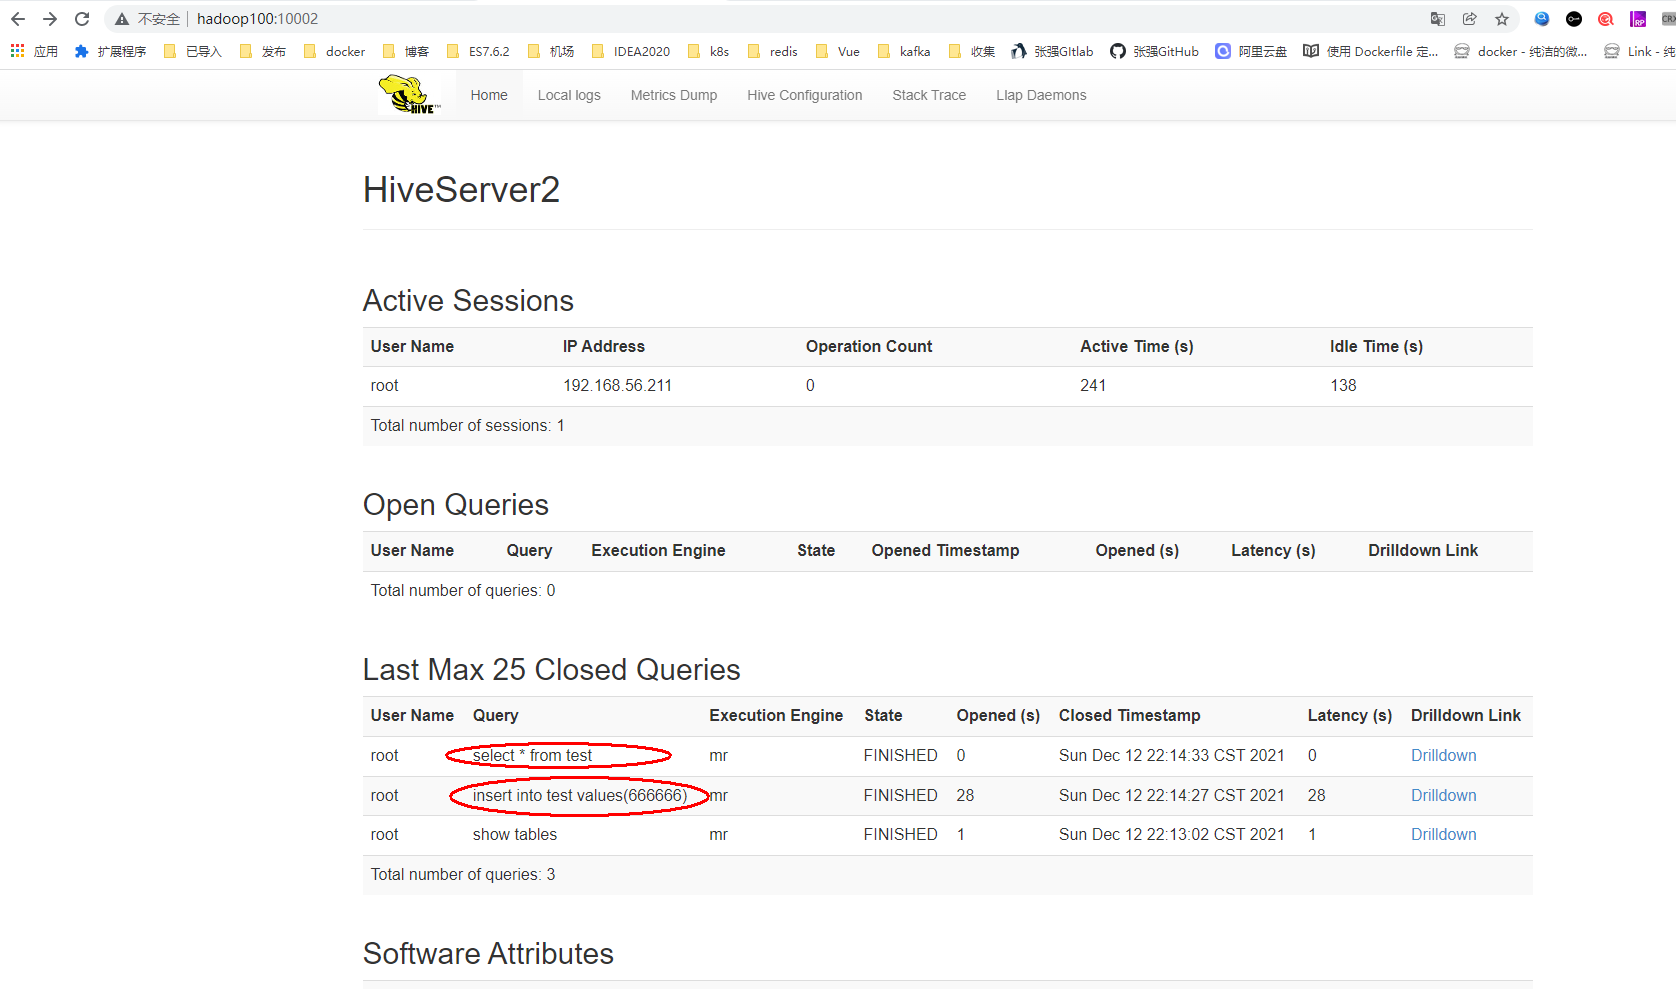
Task: Switch to the Metrics Dump tab
Action: coord(674,94)
